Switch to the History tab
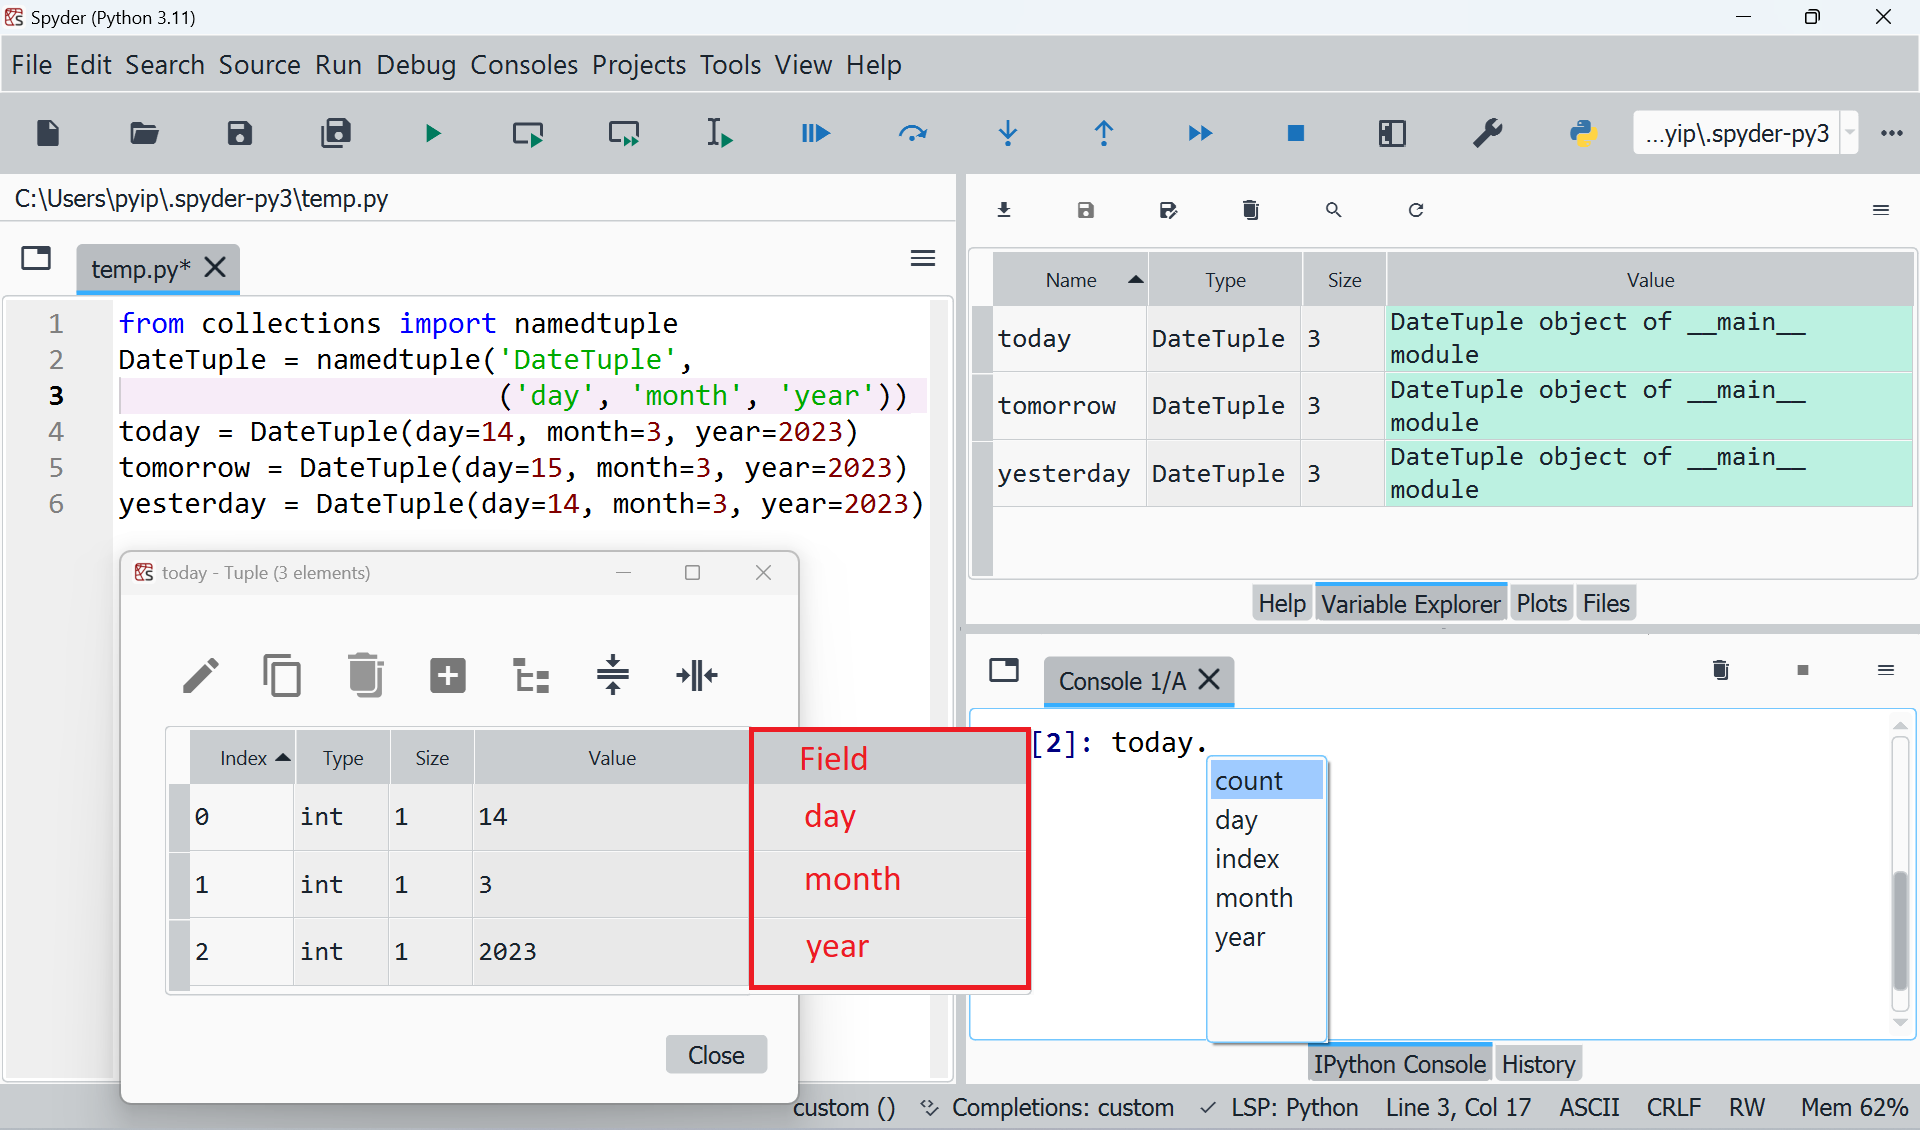The height and width of the screenshot is (1130, 1920). pos(1537,1064)
